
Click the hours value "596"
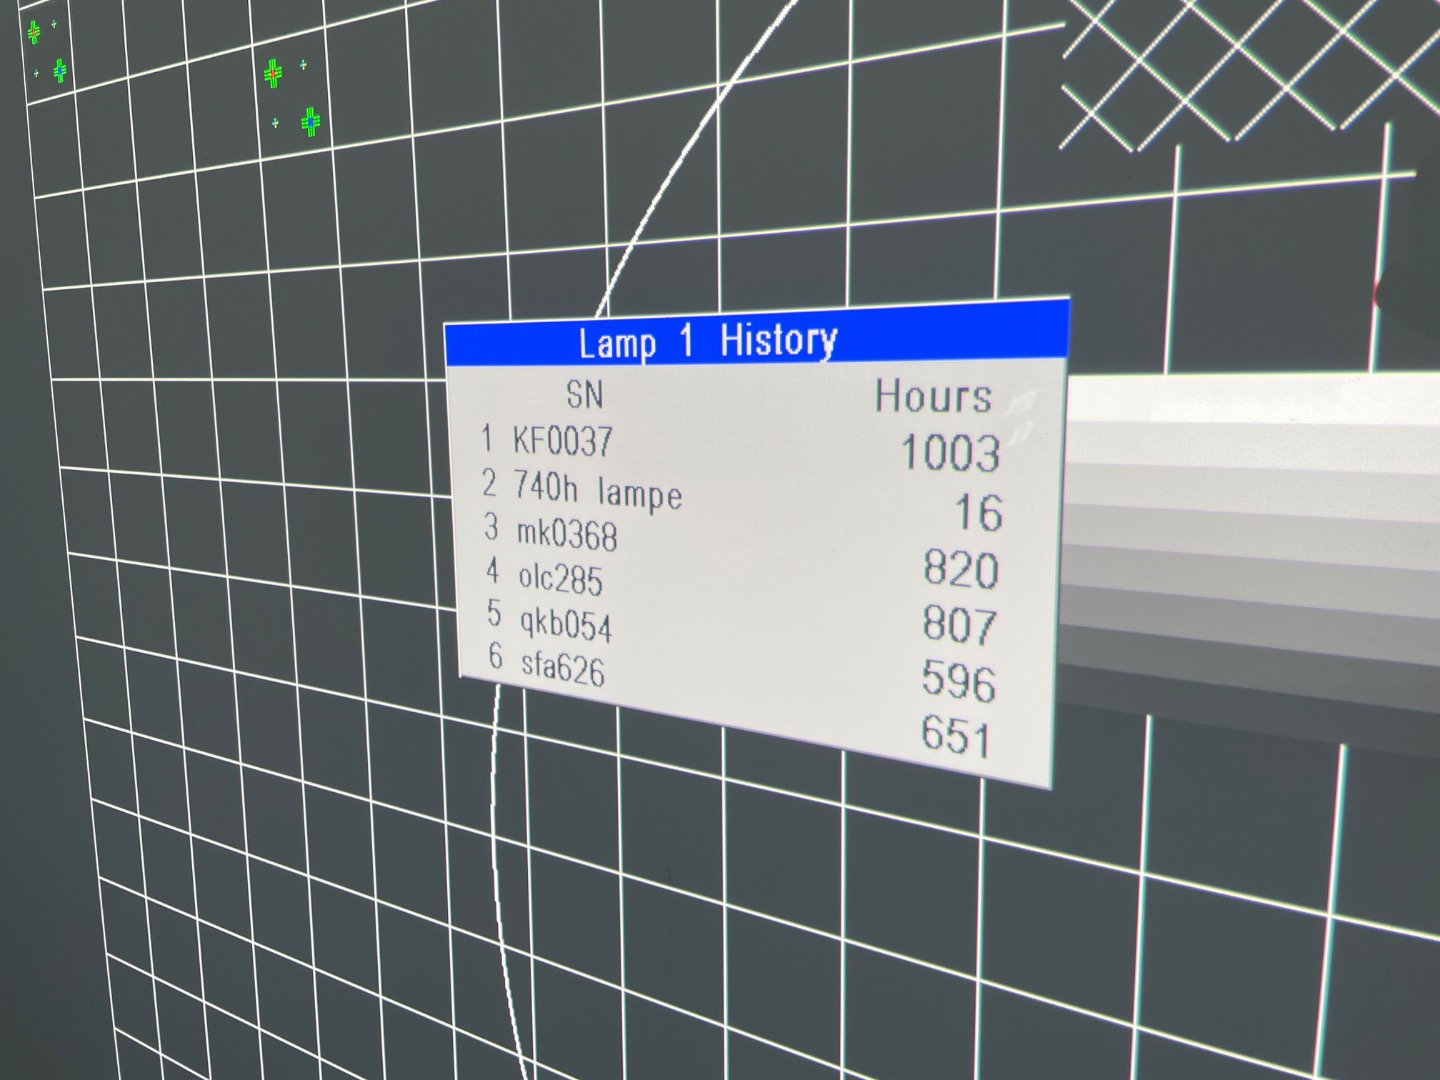tap(959, 680)
